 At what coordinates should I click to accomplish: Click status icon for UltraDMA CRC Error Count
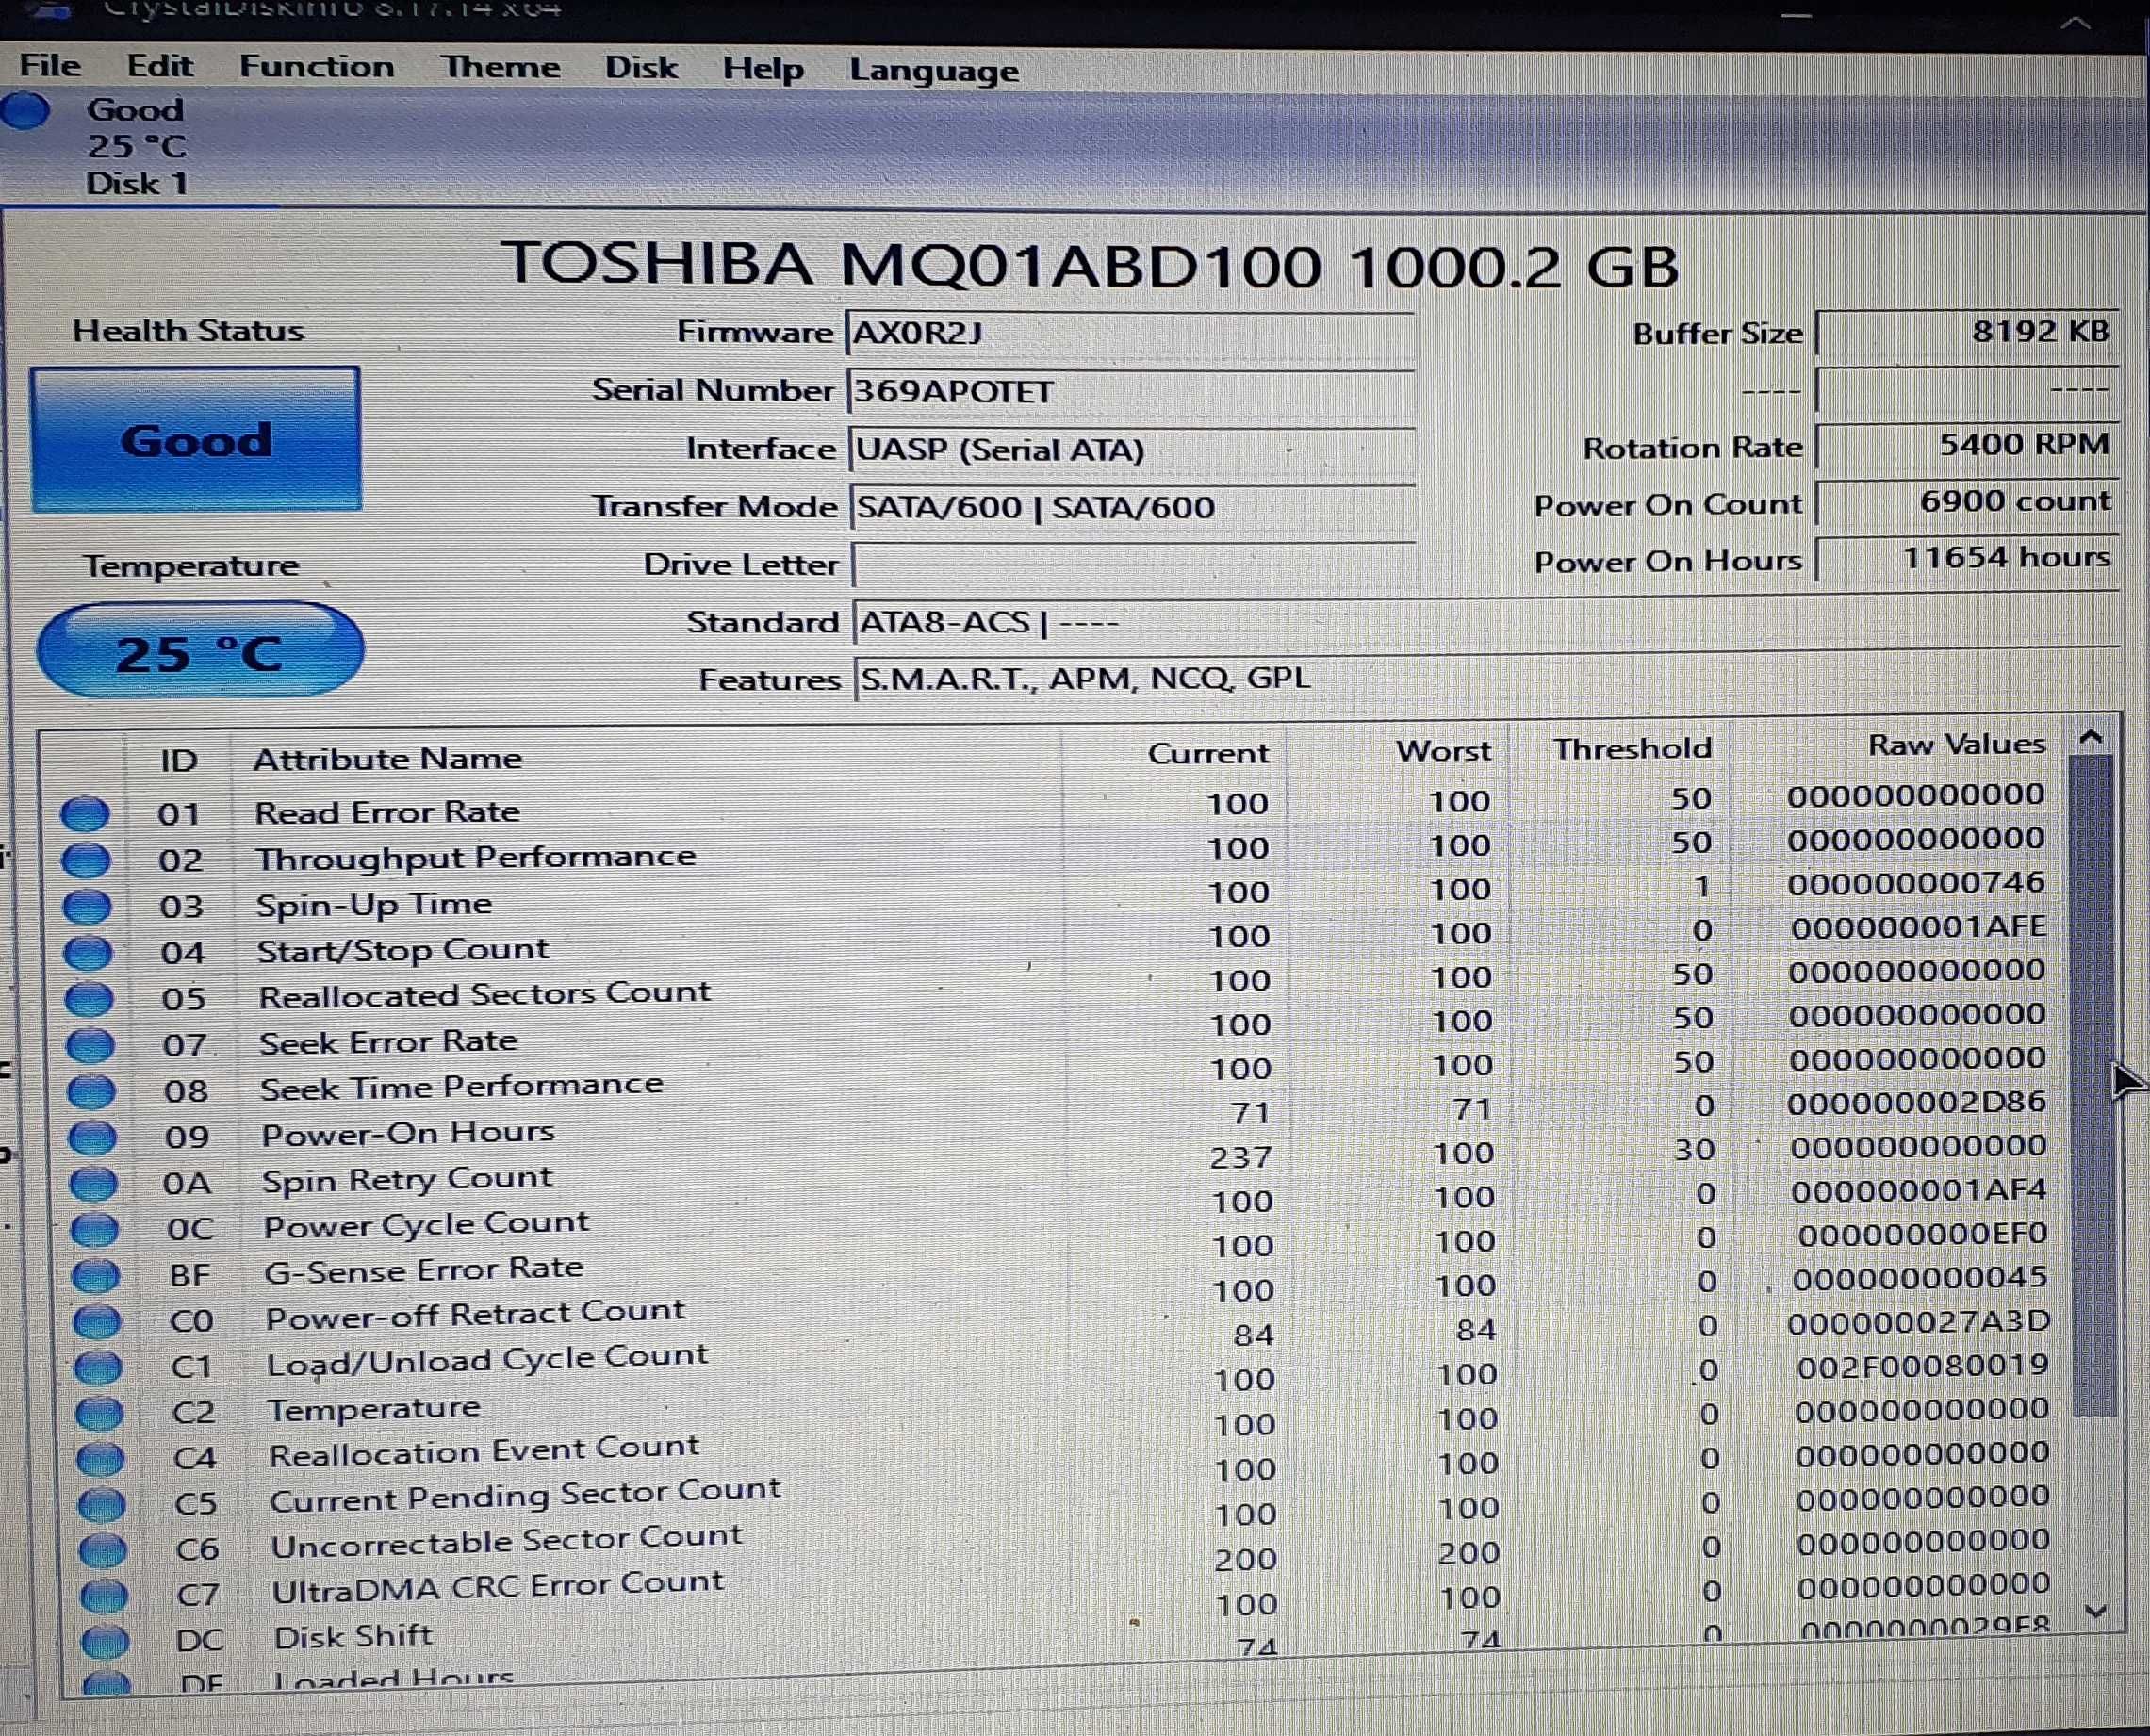tap(103, 1596)
